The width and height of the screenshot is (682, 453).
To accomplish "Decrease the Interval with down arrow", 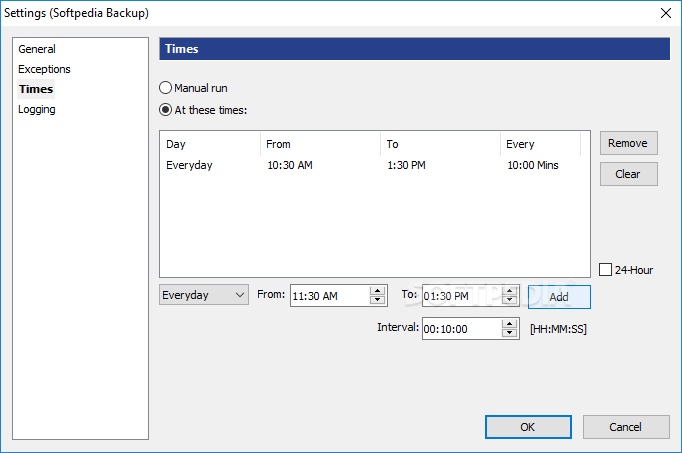I will tap(509, 333).
